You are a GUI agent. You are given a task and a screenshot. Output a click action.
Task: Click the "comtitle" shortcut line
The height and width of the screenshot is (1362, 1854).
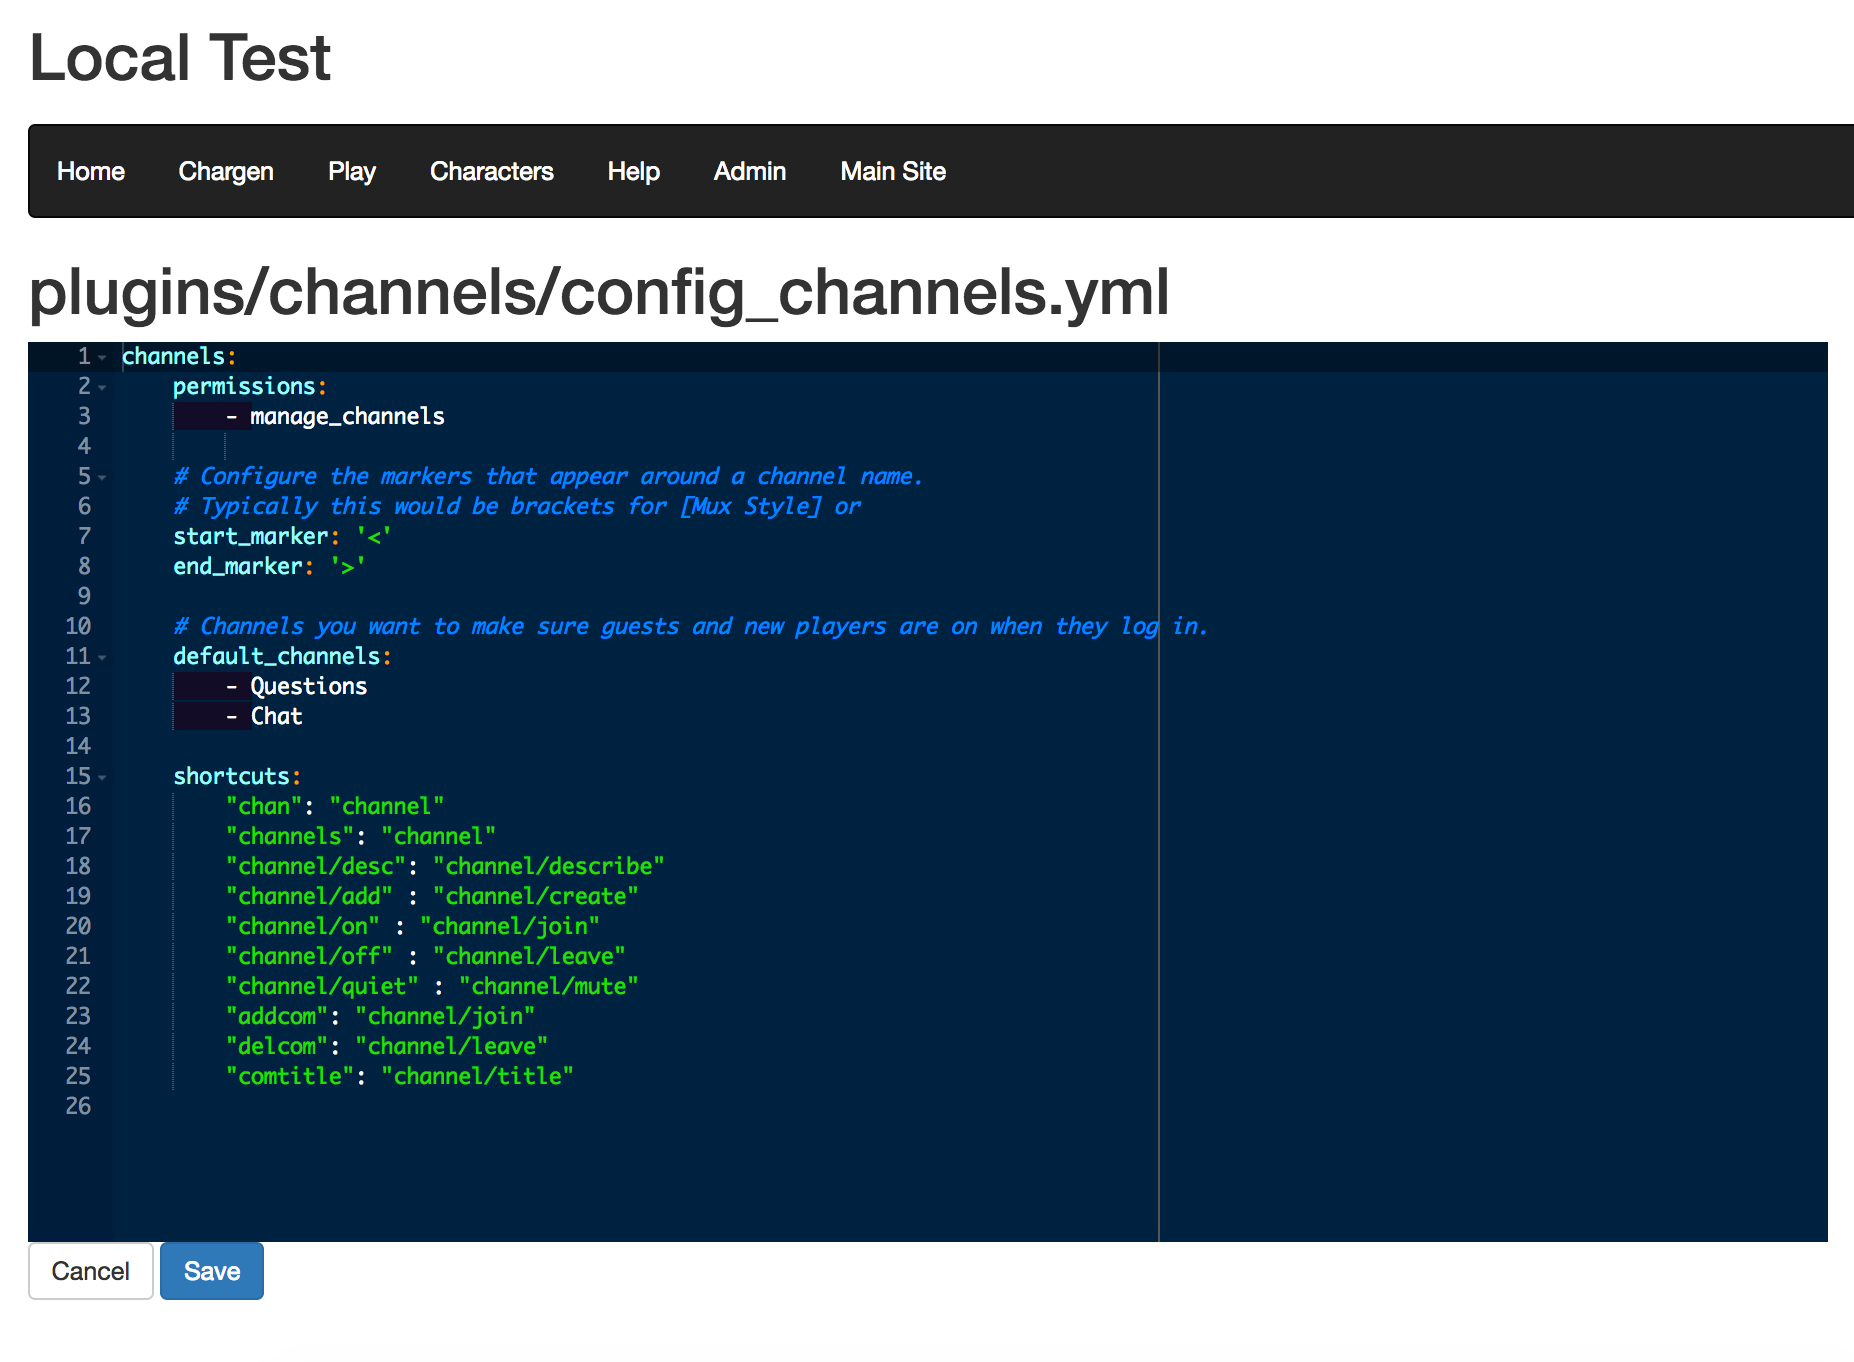coord(399,1077)
